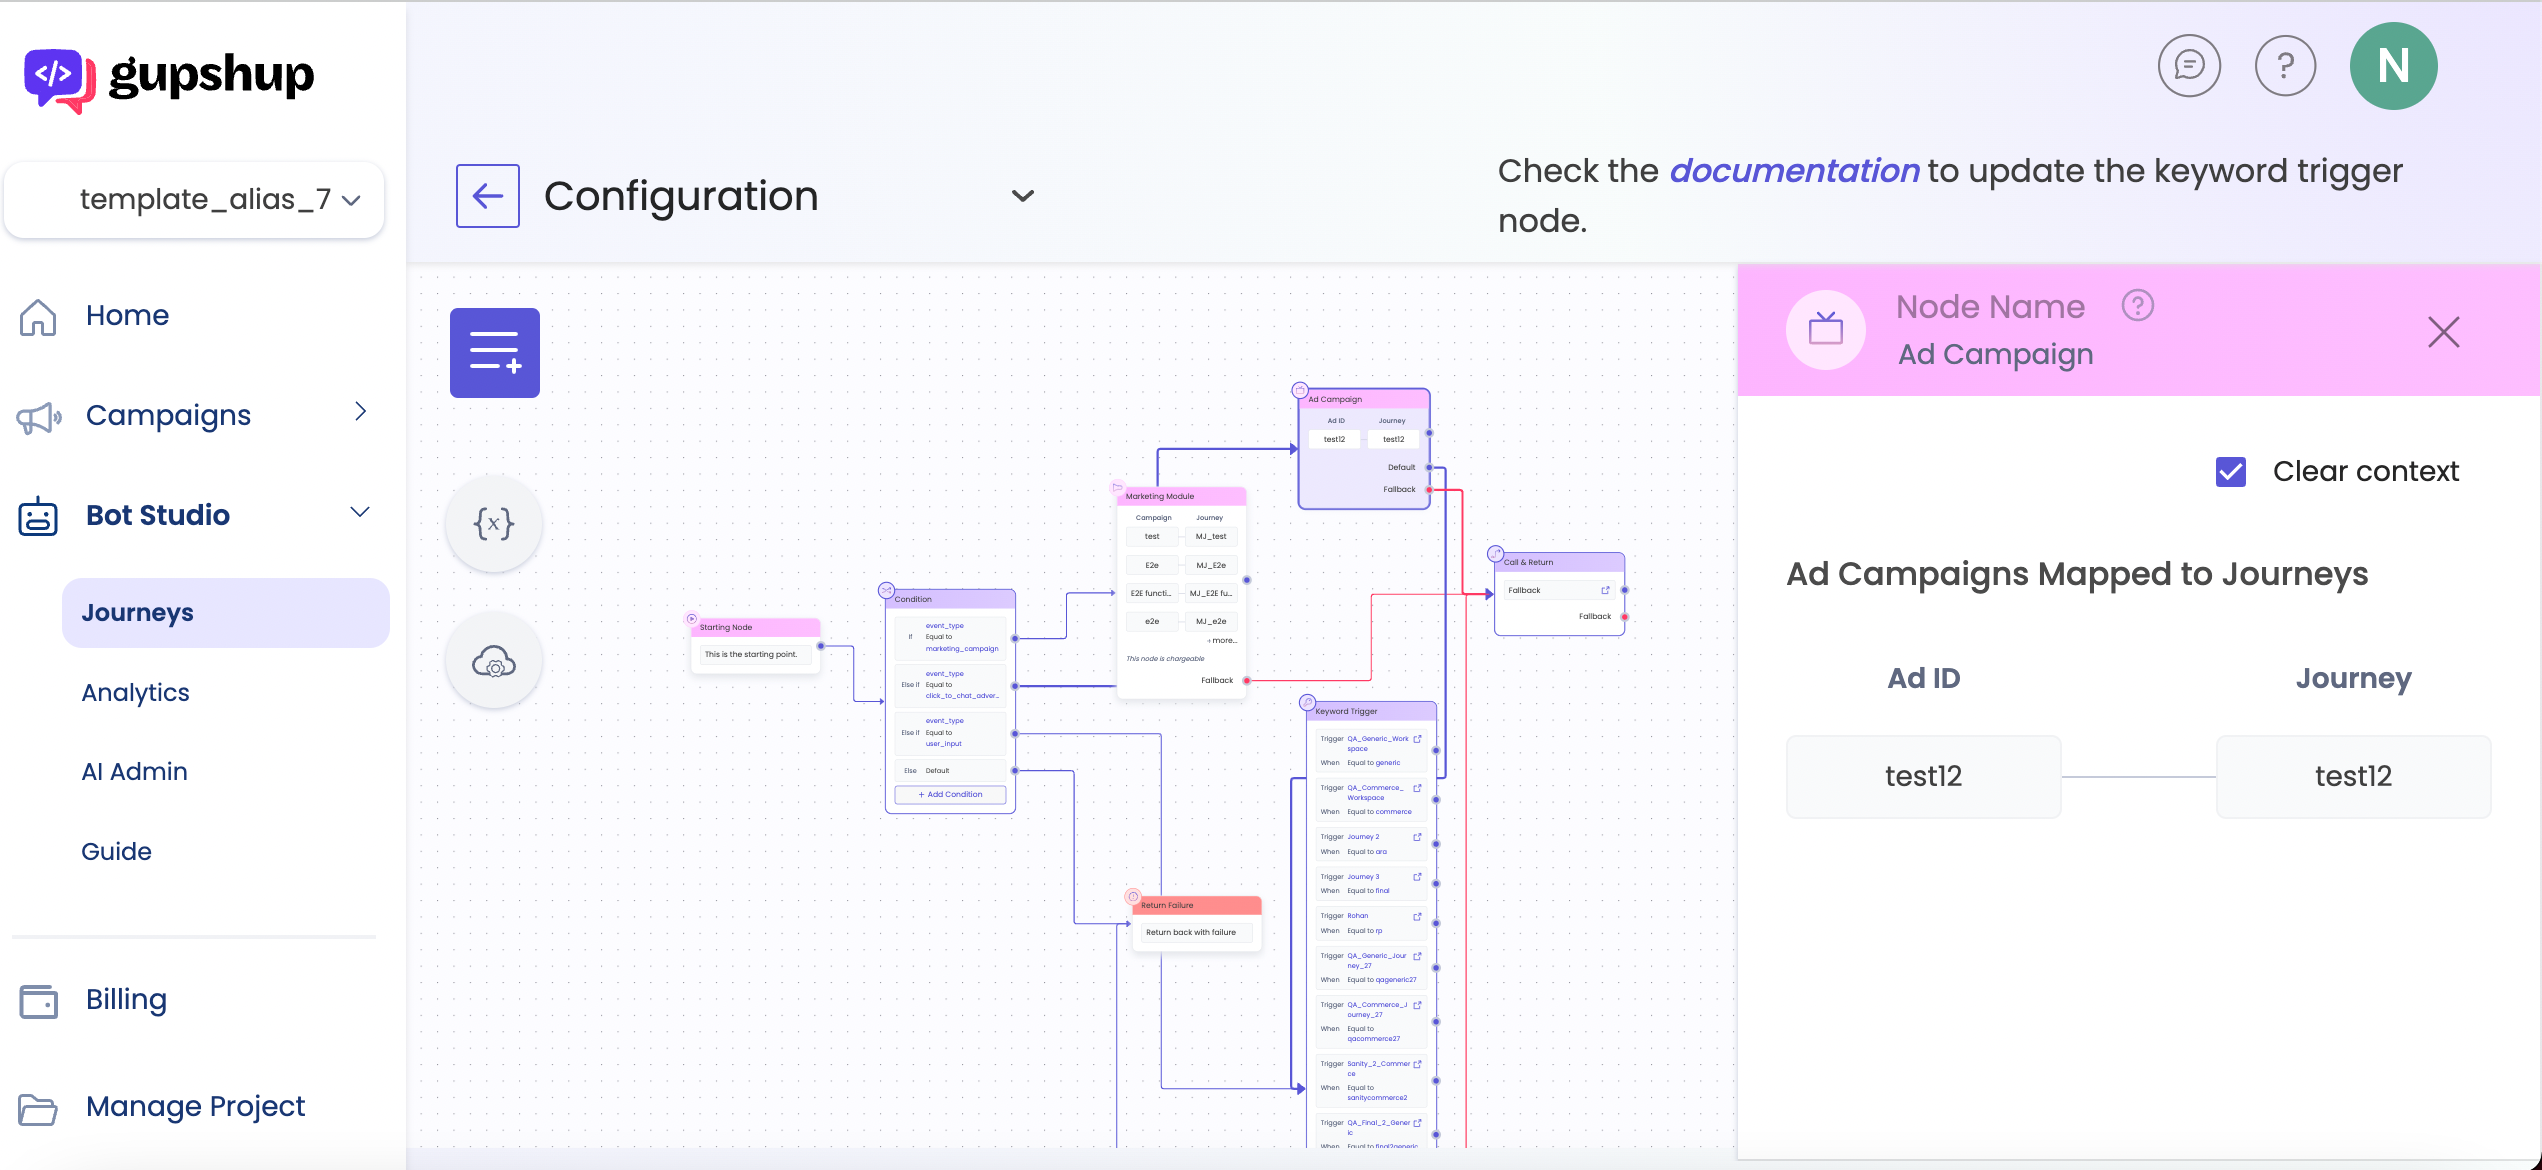Click Add Condition in the Condition node

tap(950, 794)
